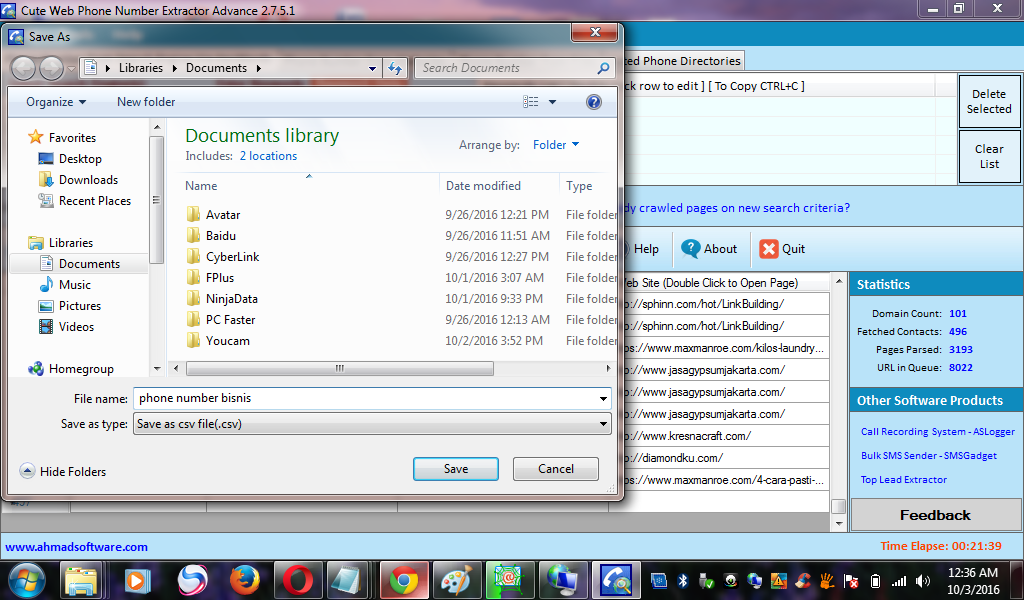Click the Cancel button
The image size is (1024, 600).
point(556,469)
